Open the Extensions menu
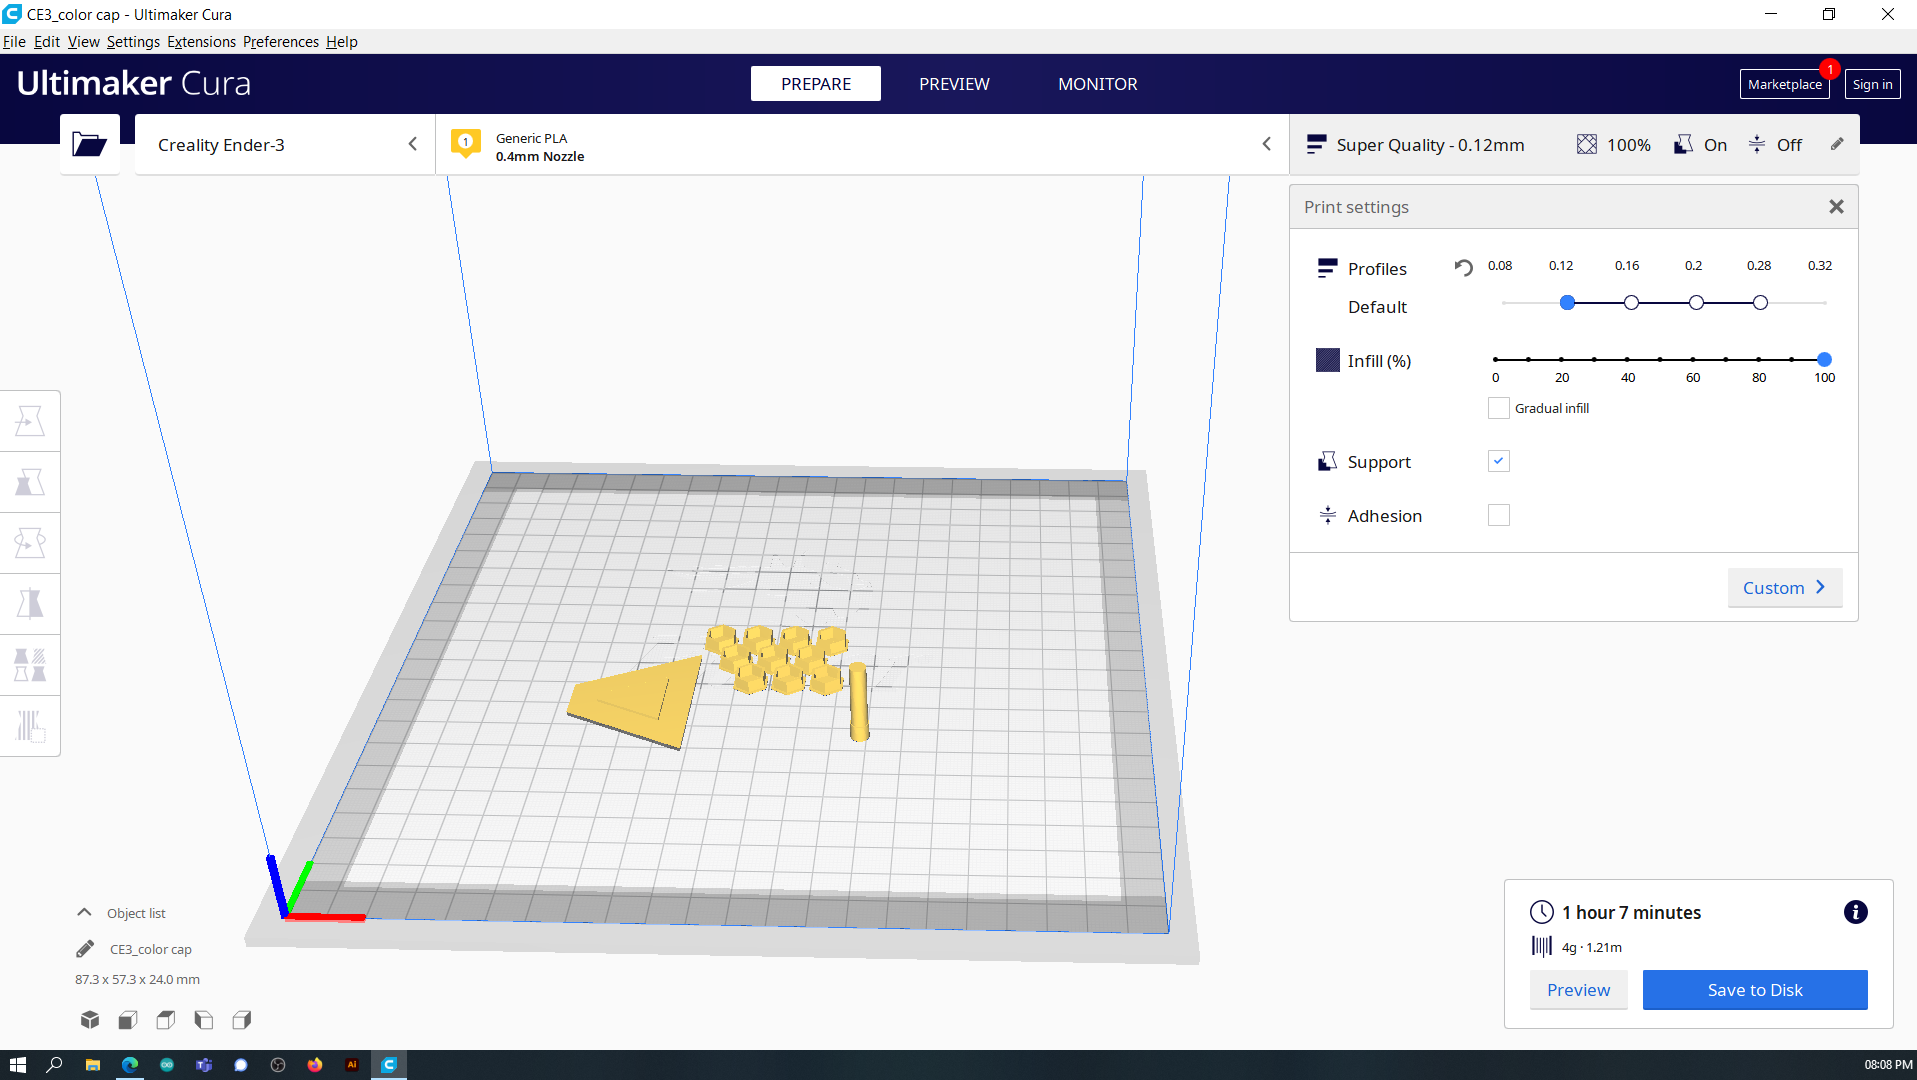 tap(201, 42)
